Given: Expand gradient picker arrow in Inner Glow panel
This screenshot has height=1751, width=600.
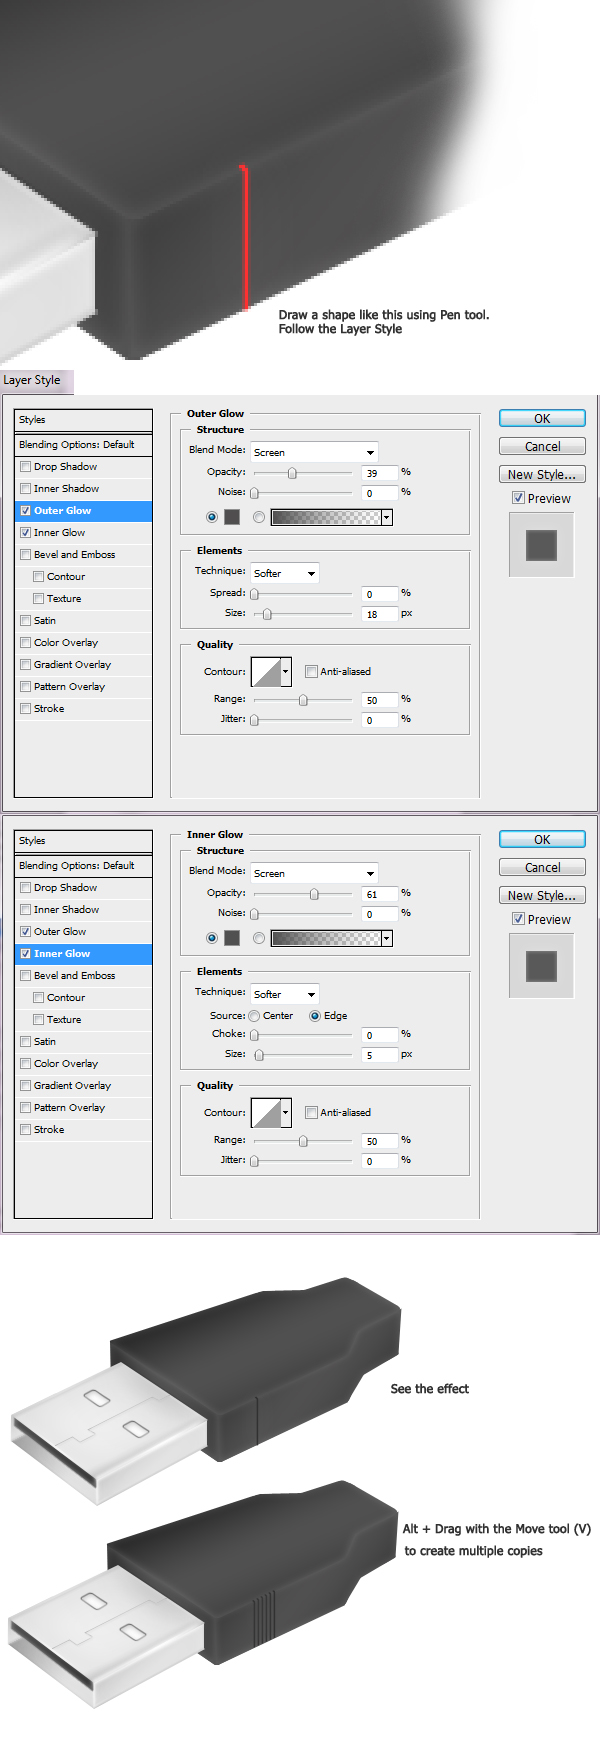Looking at the screenshot, I should 387,938.
